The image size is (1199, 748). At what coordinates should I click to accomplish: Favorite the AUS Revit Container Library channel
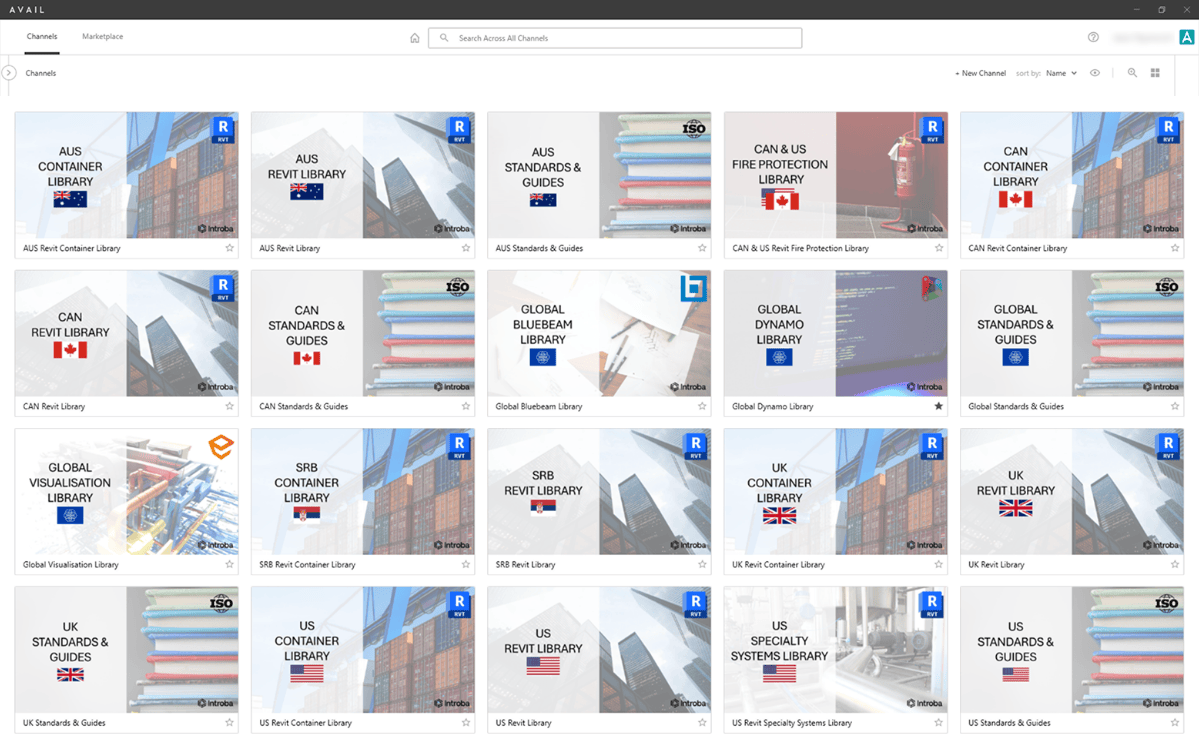tap(229, 248)
